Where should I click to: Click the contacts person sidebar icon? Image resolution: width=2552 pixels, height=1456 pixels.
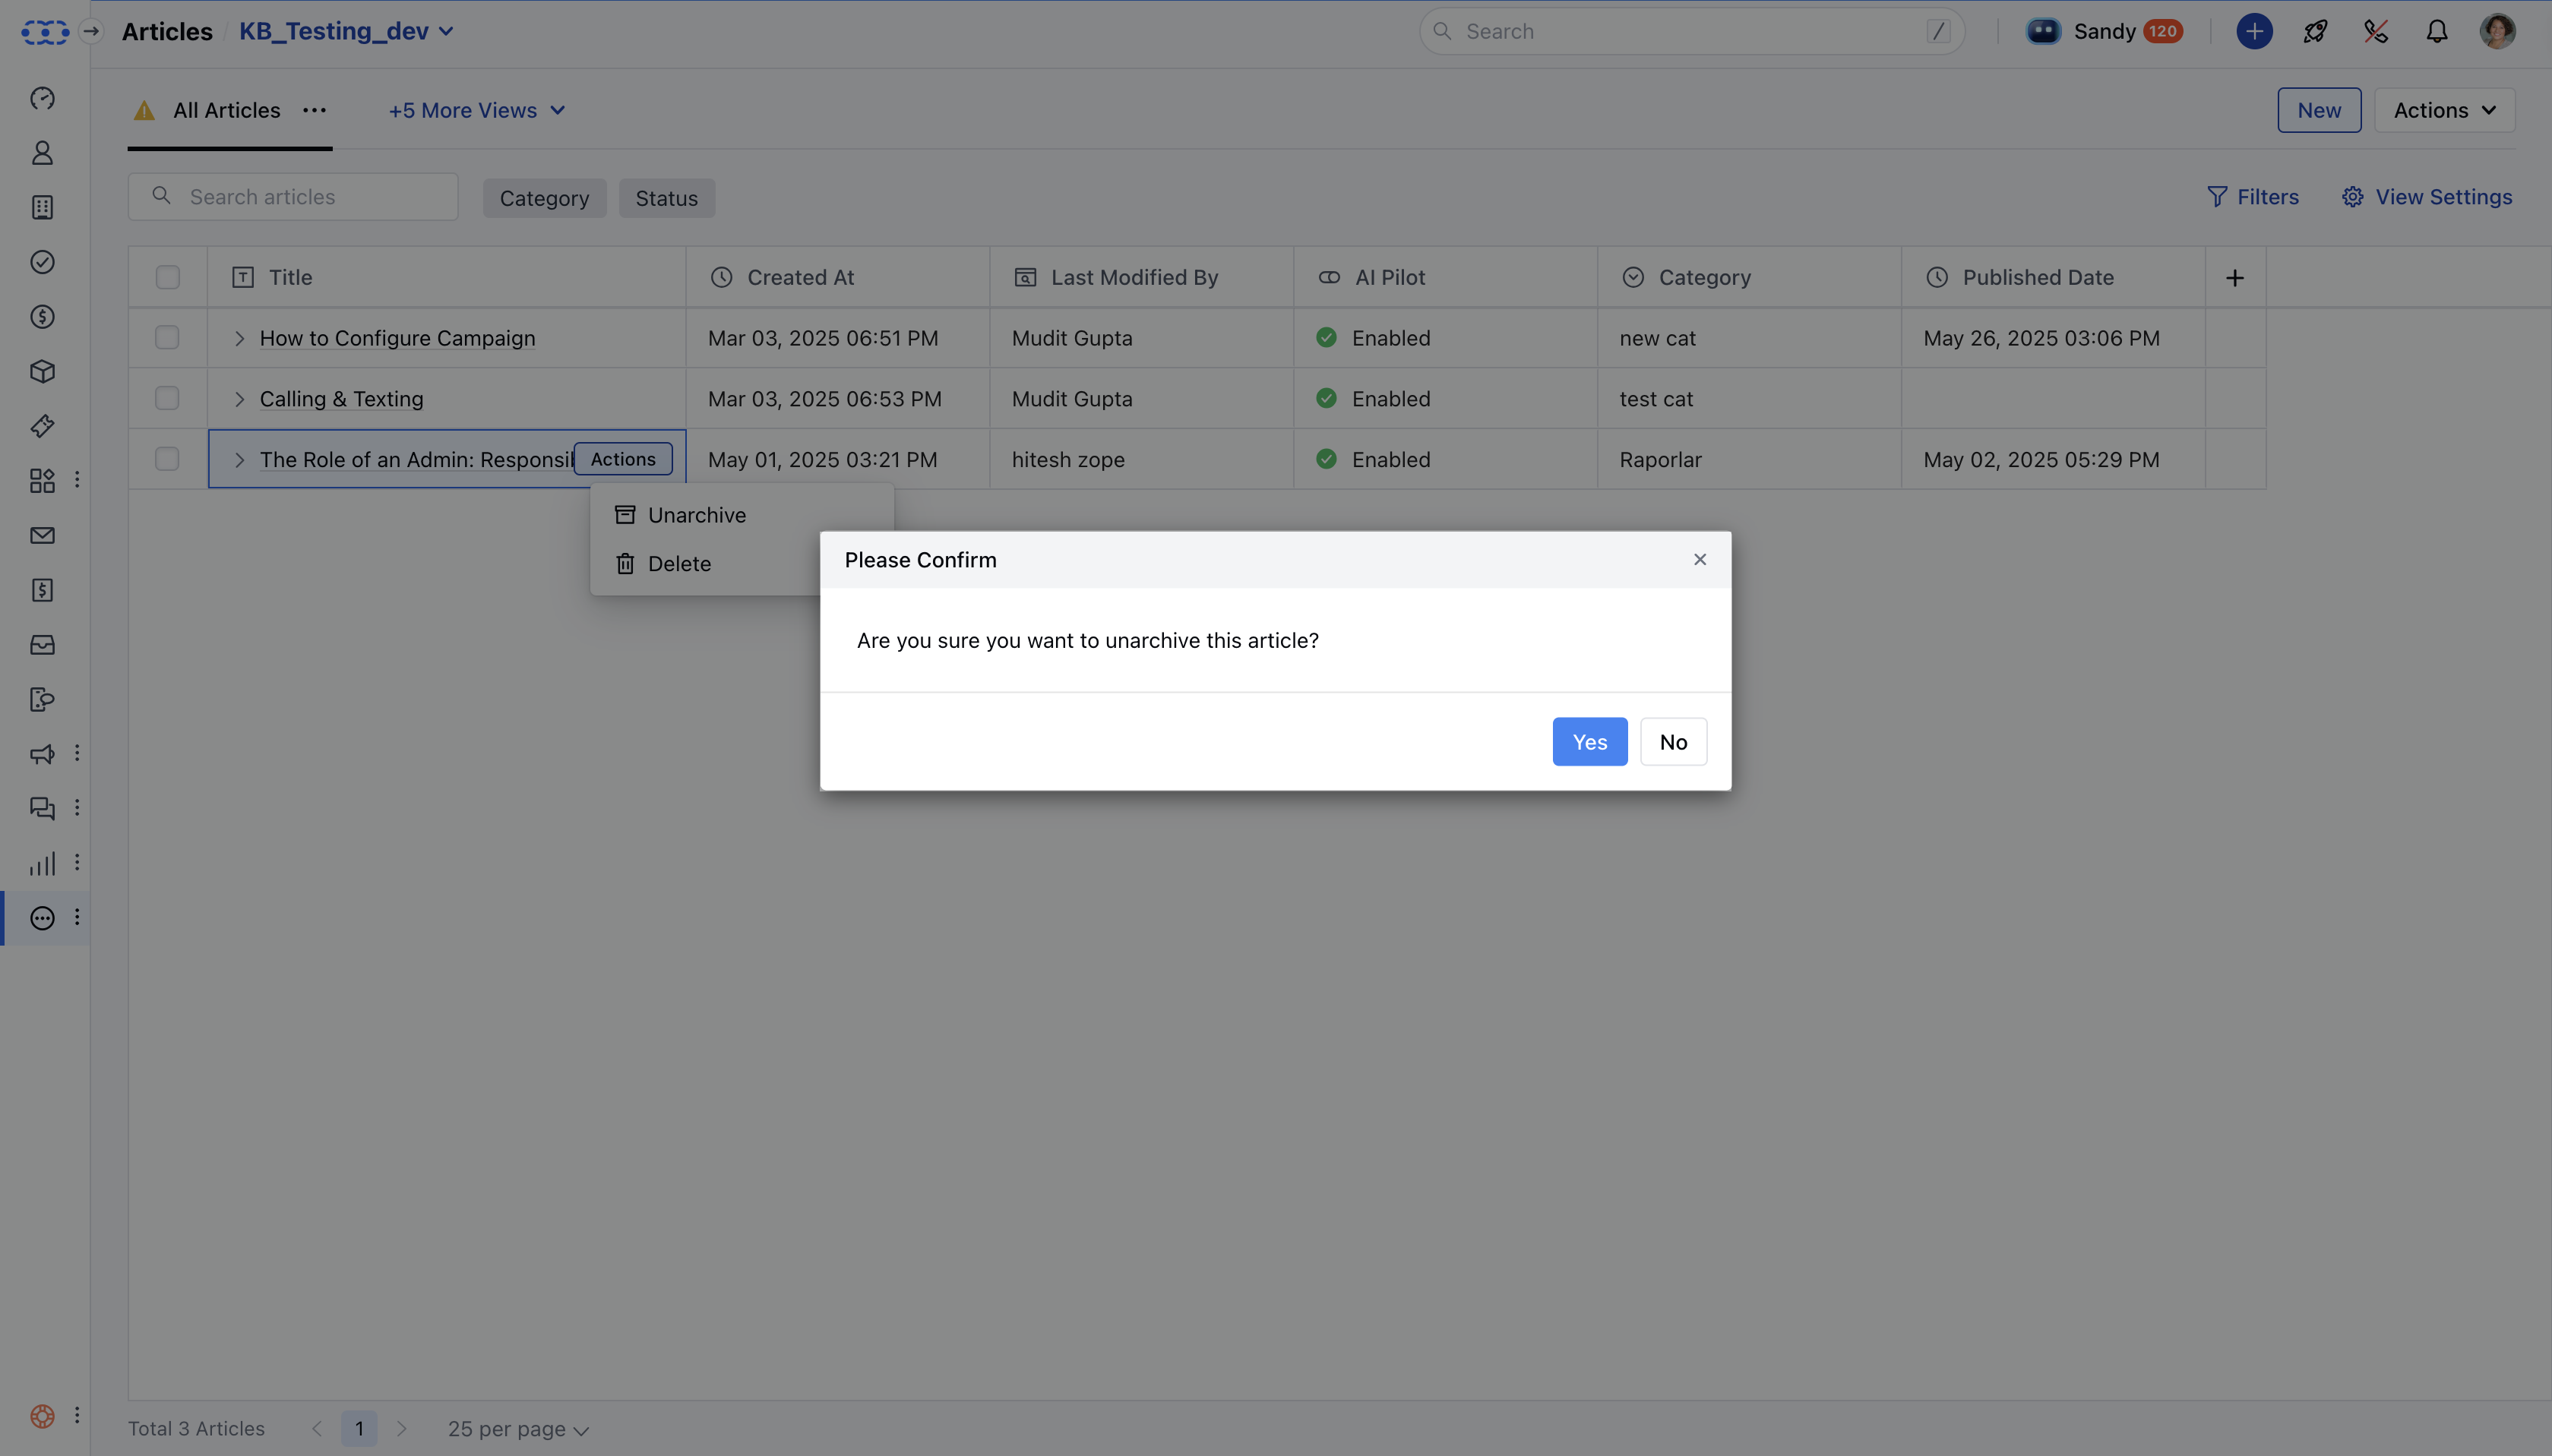tap(42, 153)
